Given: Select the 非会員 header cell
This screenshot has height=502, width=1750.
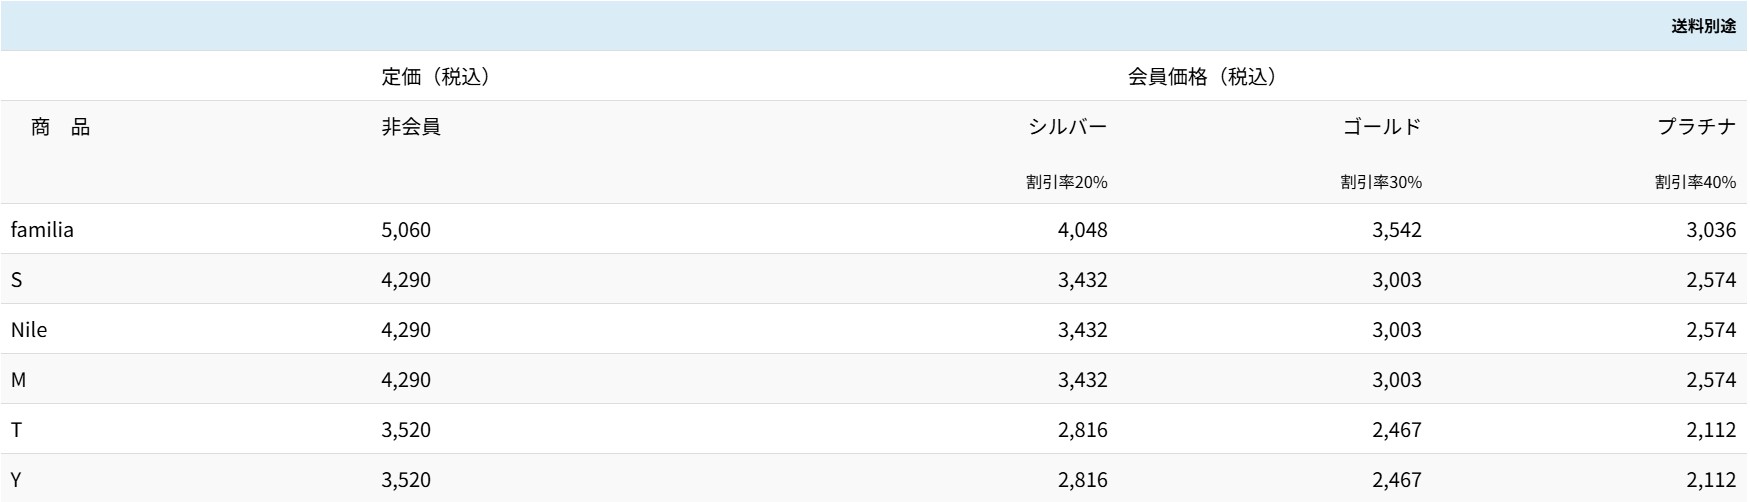Looking at the screenshot, I should pos(410,127).
